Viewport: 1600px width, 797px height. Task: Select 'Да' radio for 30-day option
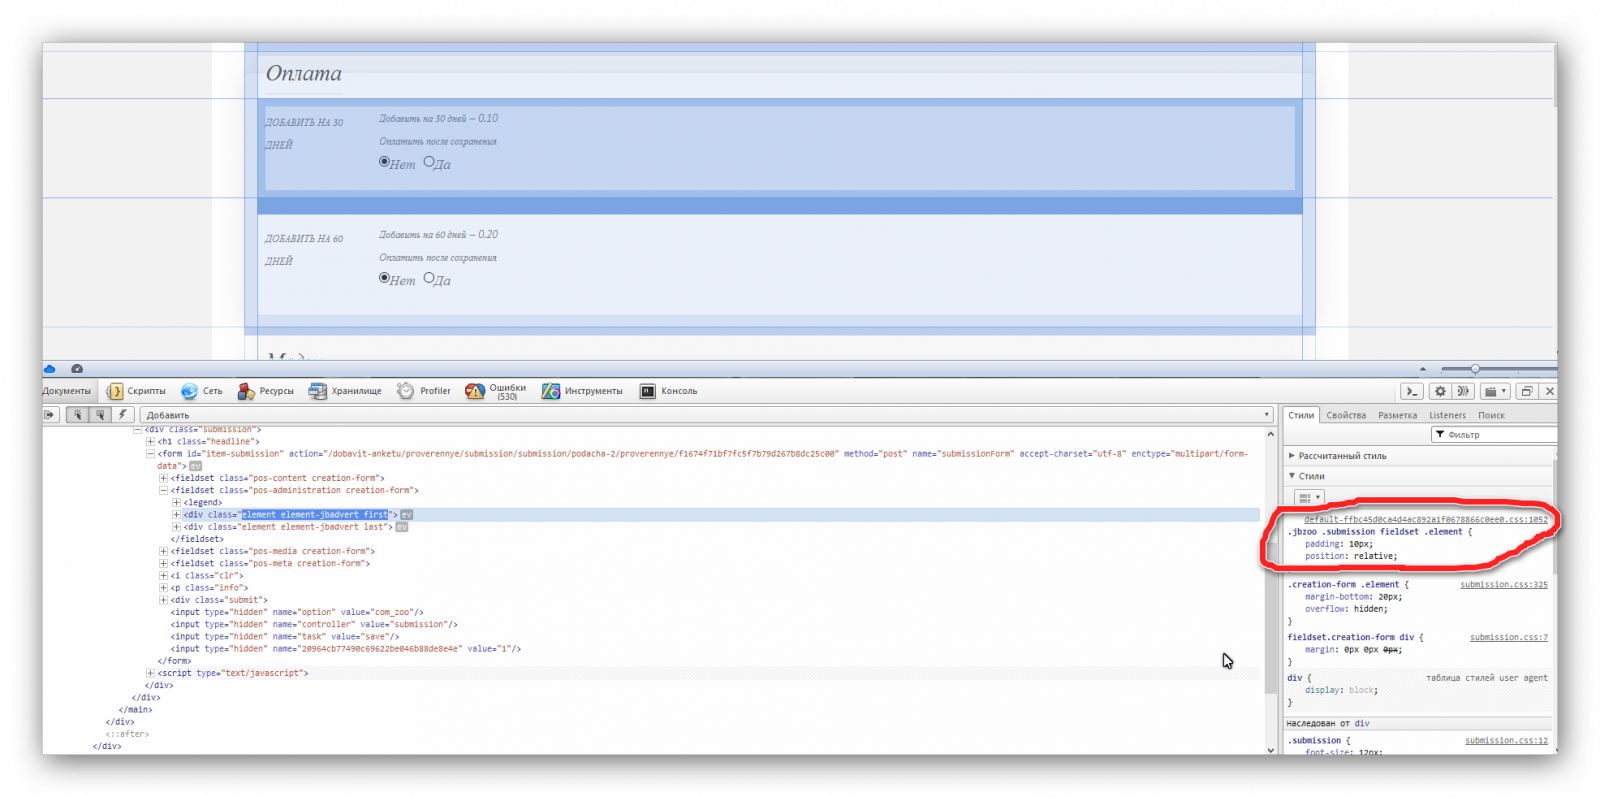(x=429, y=162)
